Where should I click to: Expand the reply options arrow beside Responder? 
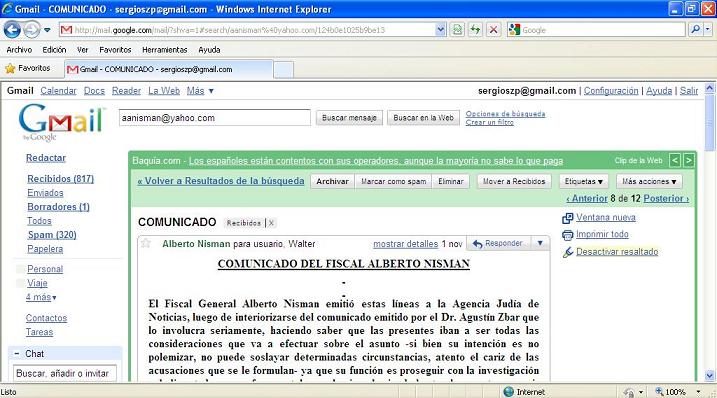[540, 243]
